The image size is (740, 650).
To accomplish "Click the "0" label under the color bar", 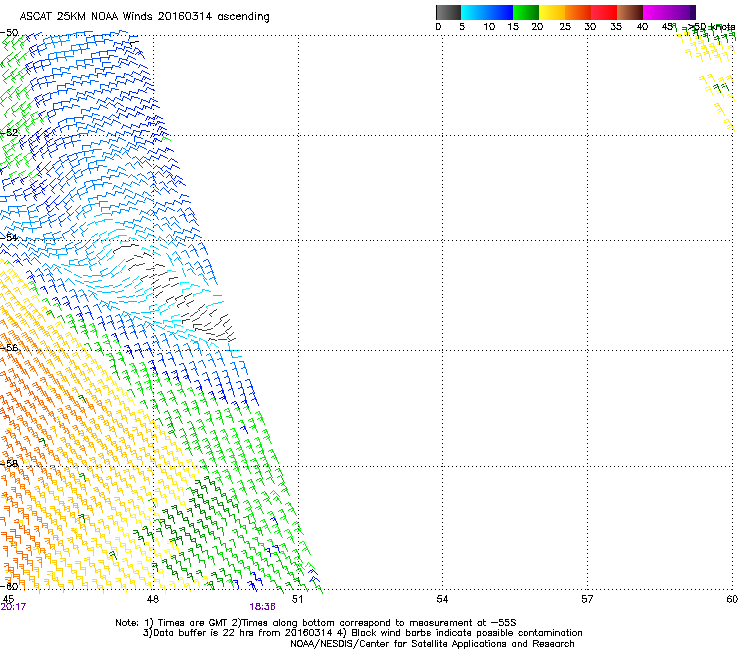I will point(438,27).
